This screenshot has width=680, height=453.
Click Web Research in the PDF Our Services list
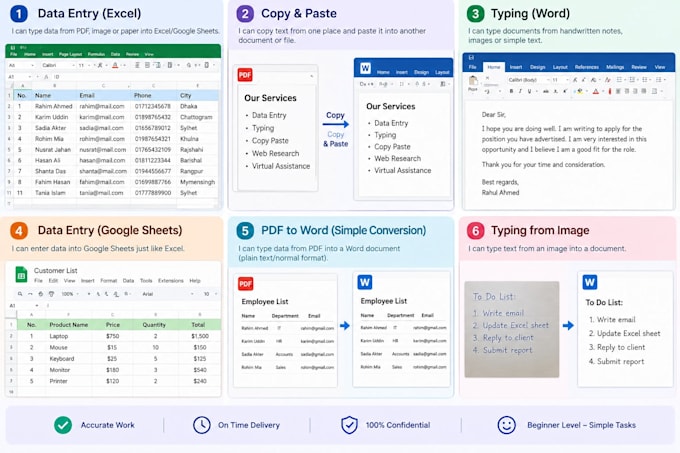click(x=275, y=153)
